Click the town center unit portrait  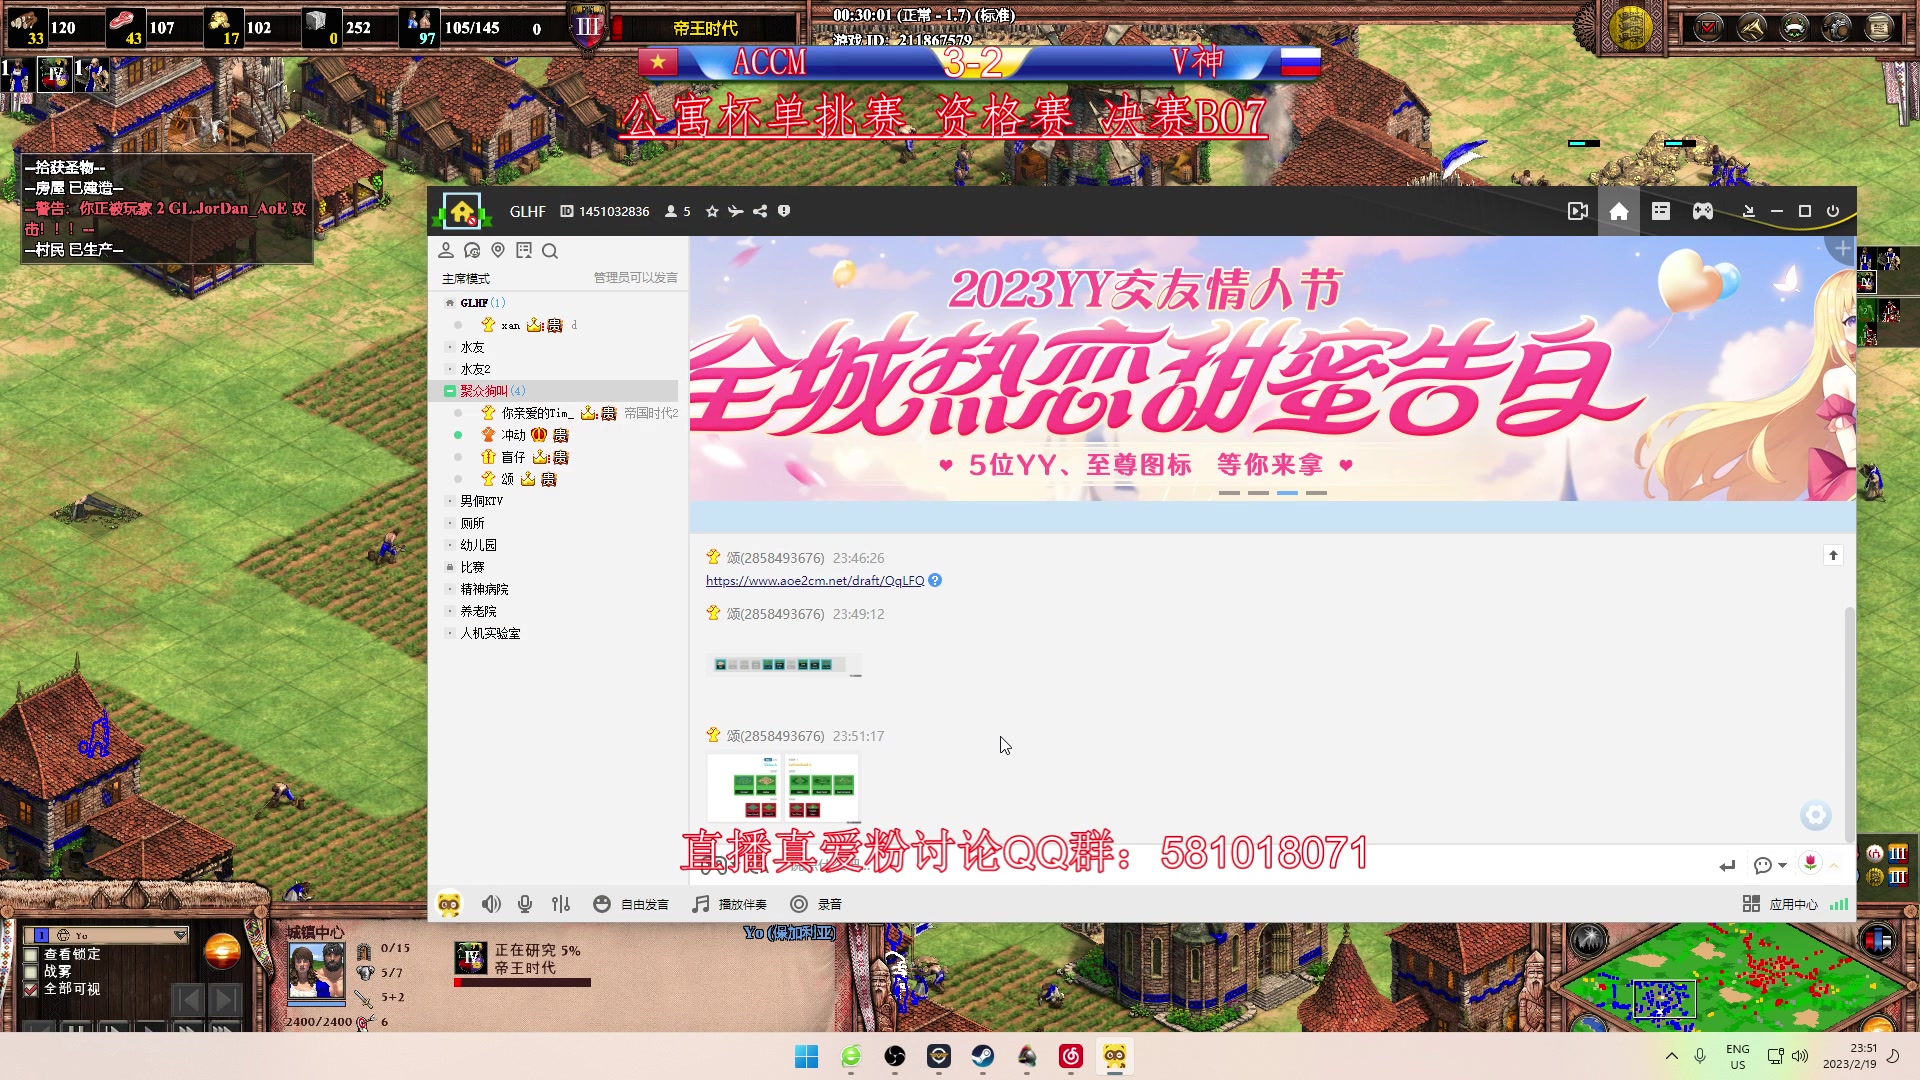[317, 971]
